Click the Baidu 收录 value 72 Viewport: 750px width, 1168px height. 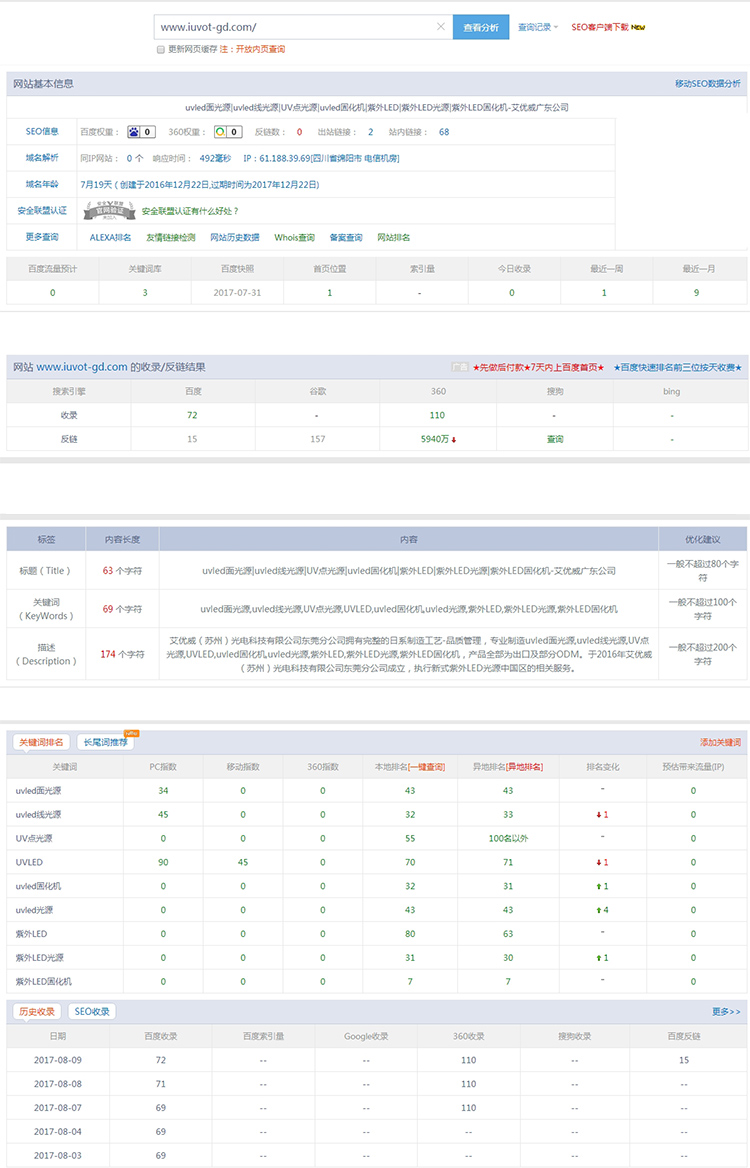(192, 415)
